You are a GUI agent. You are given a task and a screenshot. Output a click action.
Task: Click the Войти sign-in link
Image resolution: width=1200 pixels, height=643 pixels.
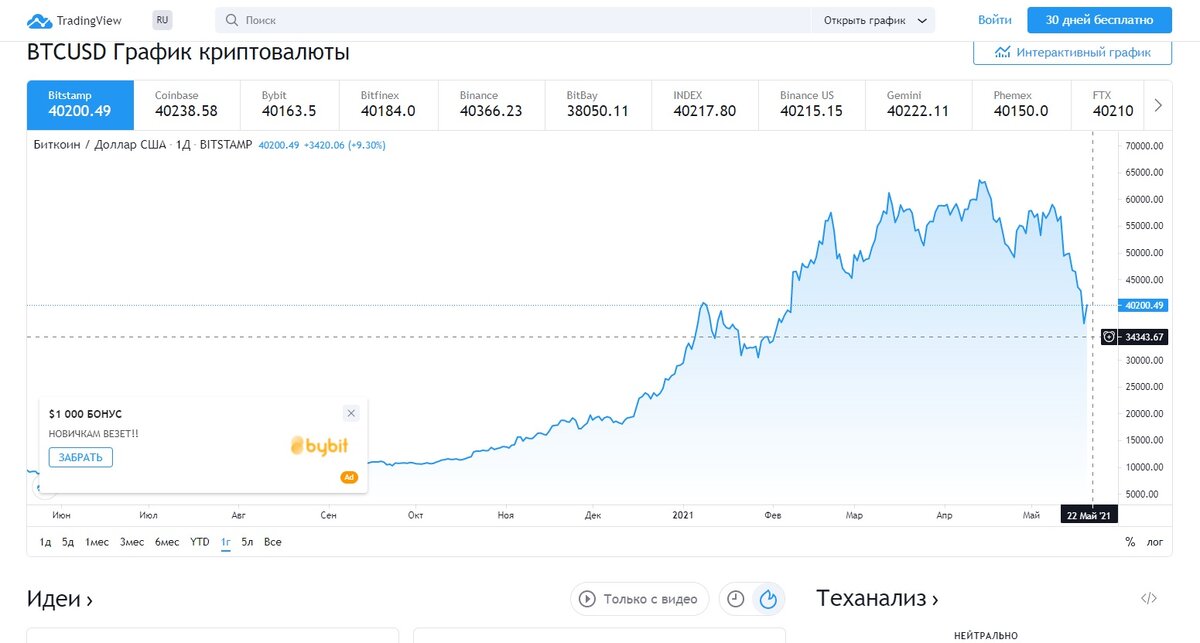click(x=994, y=20)
